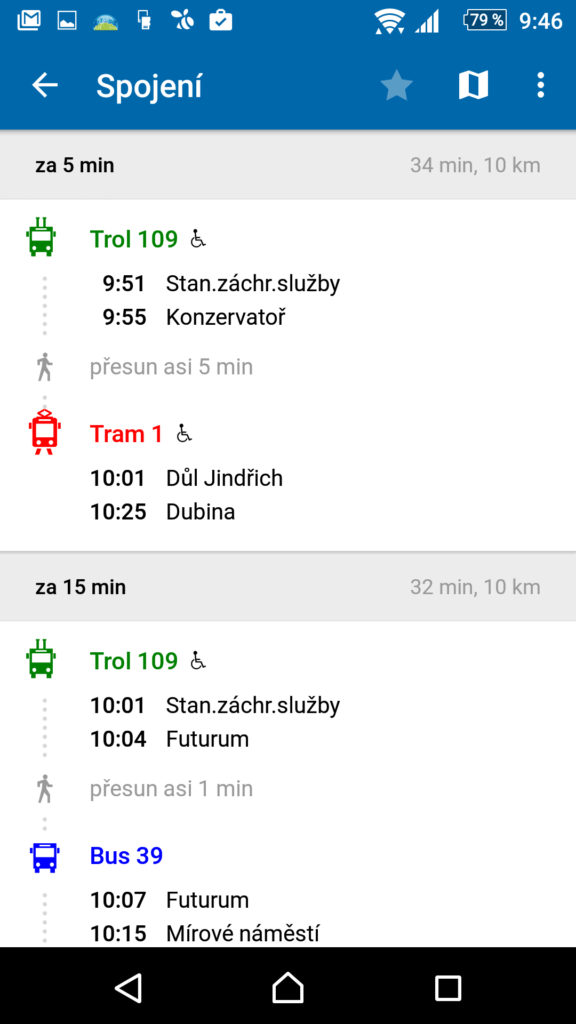Select the 'za 5 min' connection header
This screenshot has height=1024, width=576.
[288, 165]
